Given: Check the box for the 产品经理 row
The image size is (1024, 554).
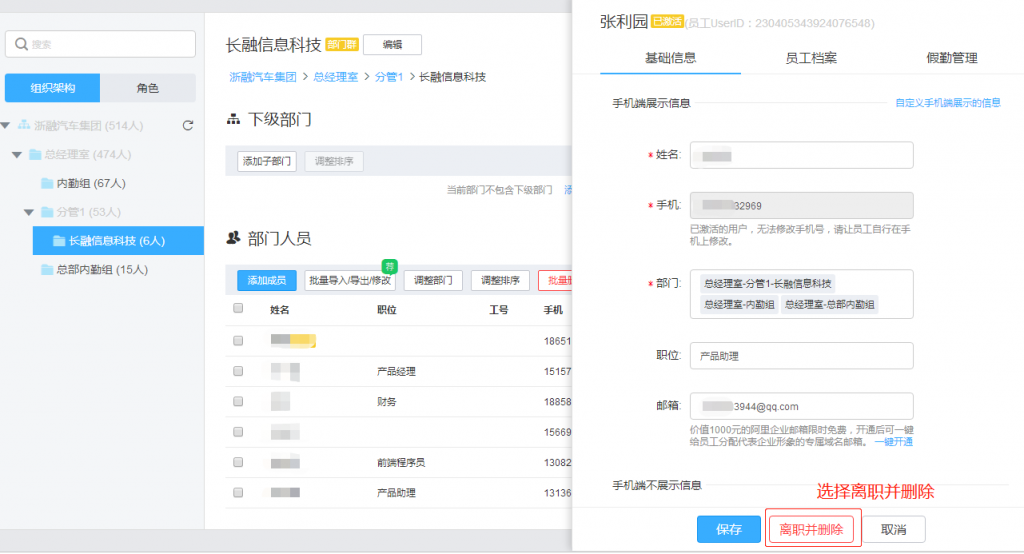Looking at the screenshot, I should point(238,371).
